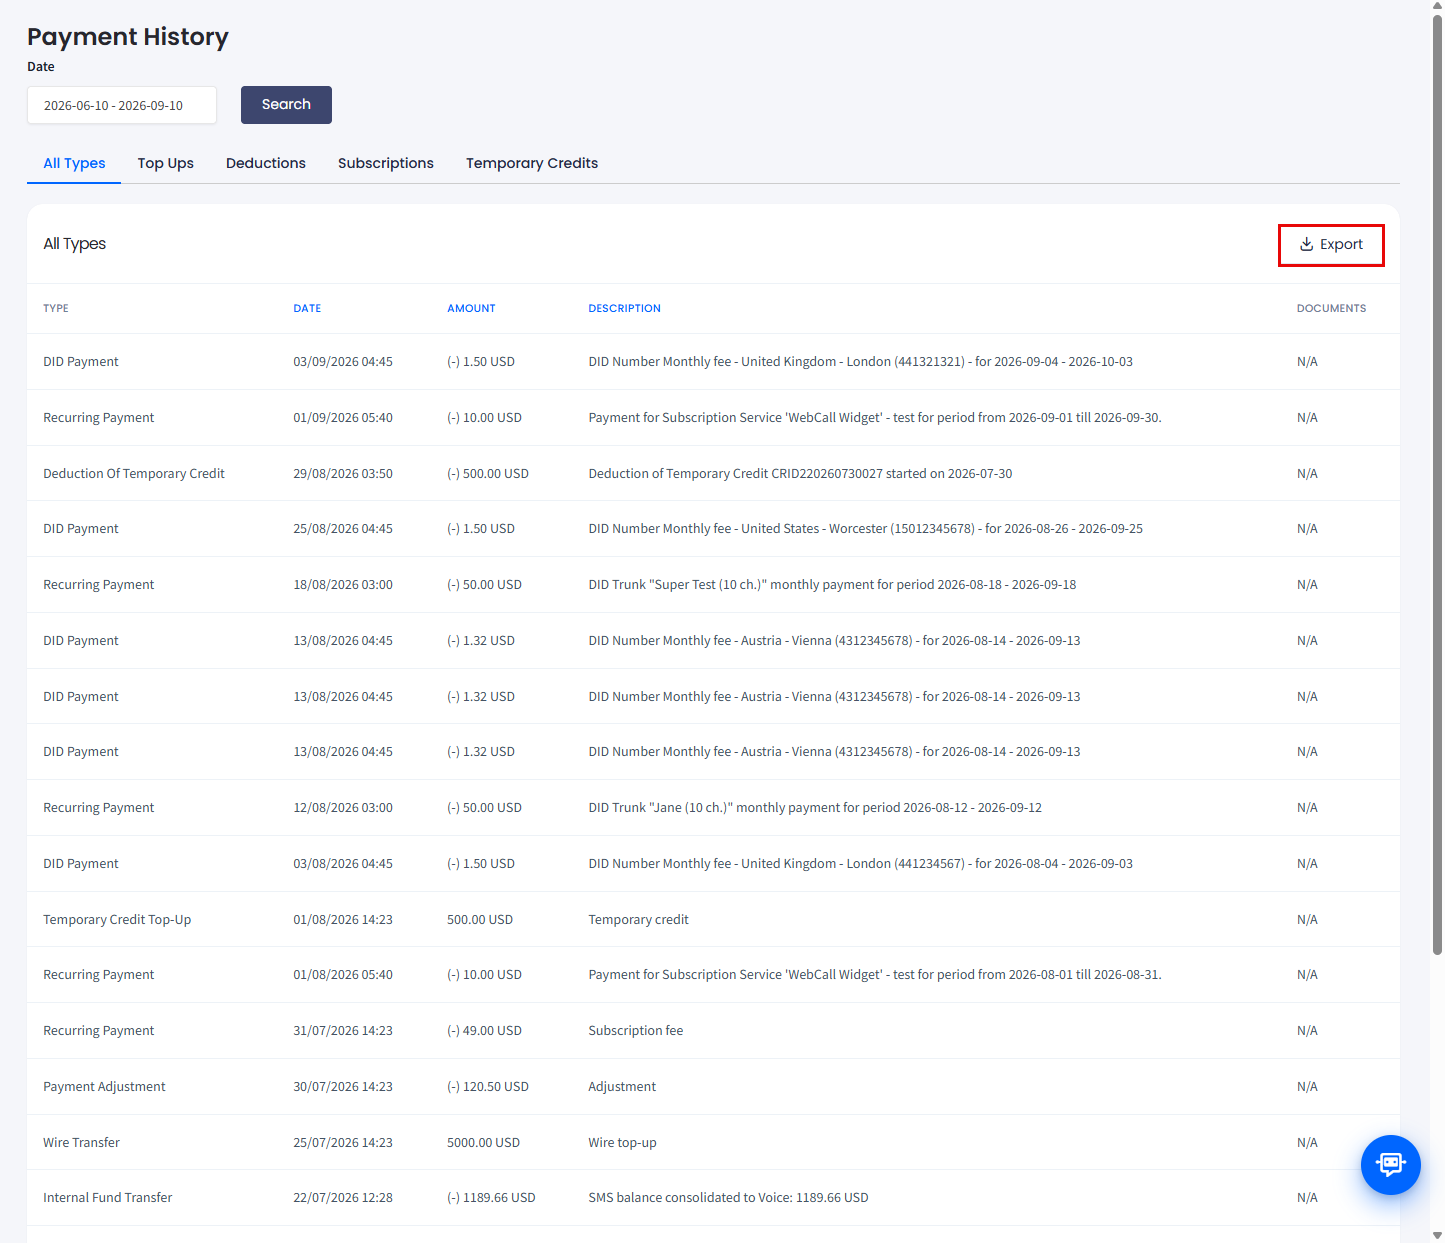Open the date range input field
Screen dimensions: 1445x1243
pyautogui.click(x=122, y=105)
